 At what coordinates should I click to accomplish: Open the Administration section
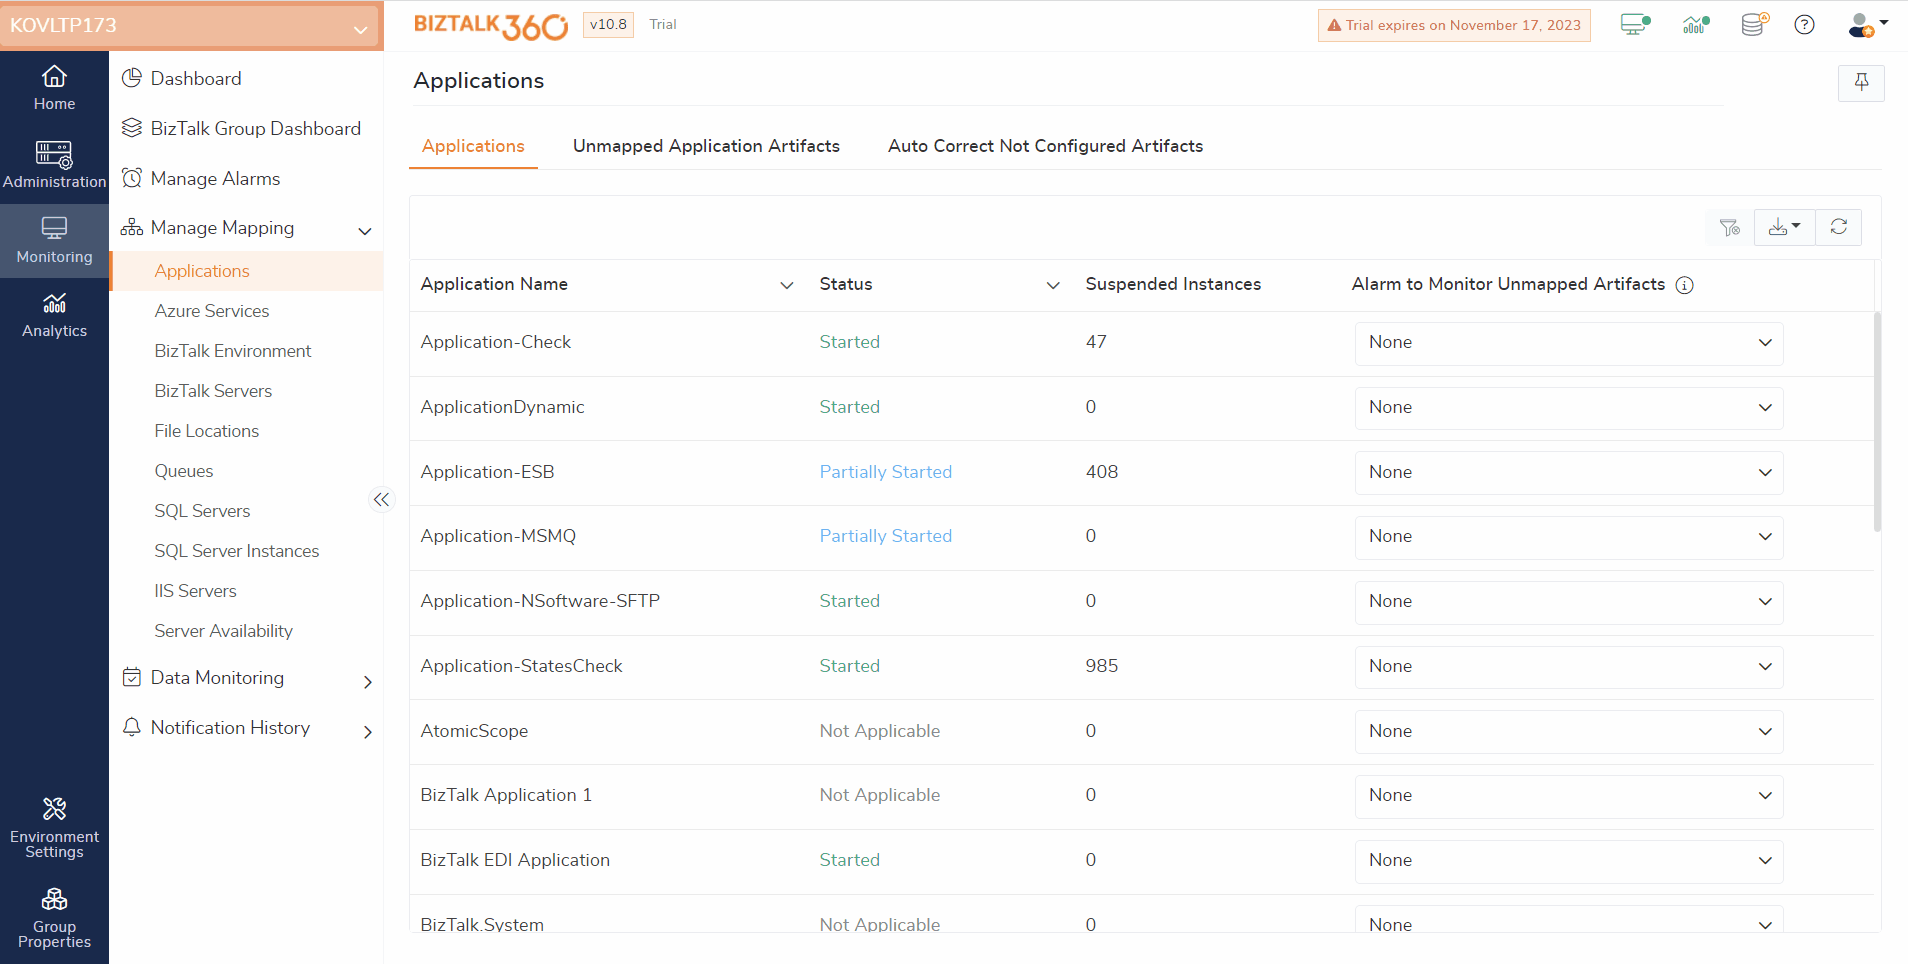(54, 165)
